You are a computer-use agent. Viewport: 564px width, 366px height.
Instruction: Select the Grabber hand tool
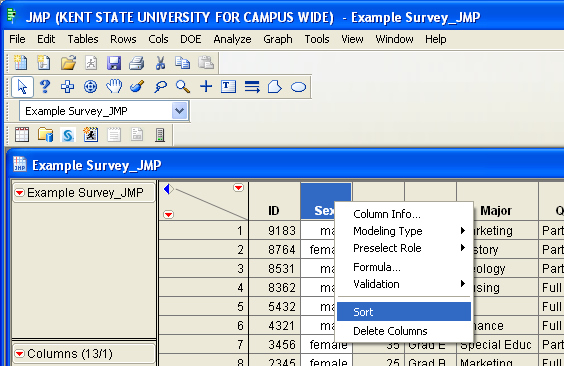tap(114, 87)
